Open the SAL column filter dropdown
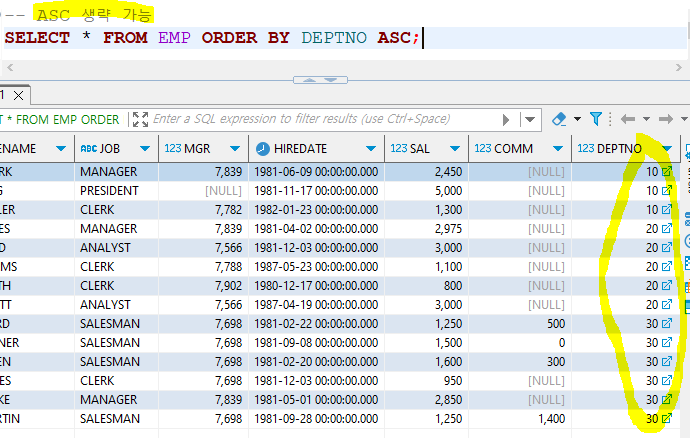Screen dimensions: 690x438 point(455,149)
